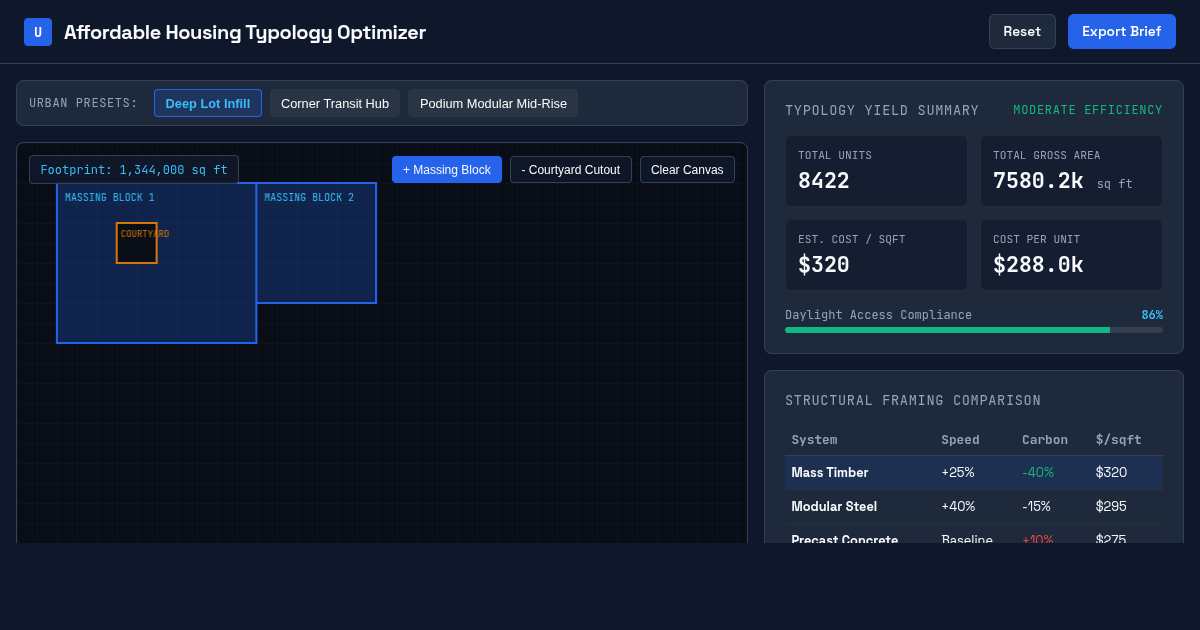The height and width of the screenshot is (630, 1200).
Task: Select the Modular Steel table row
Action: point(974,507)
